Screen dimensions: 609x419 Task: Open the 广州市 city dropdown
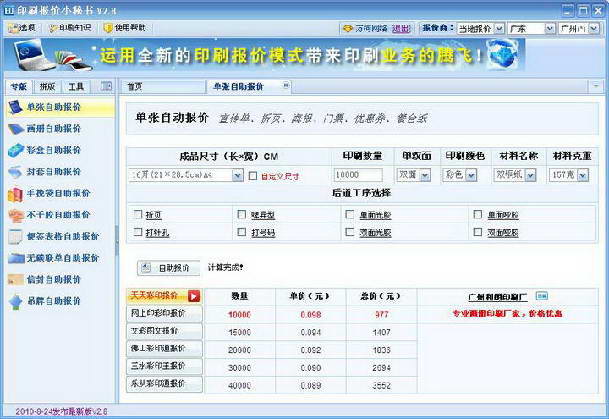coord(594,28)
